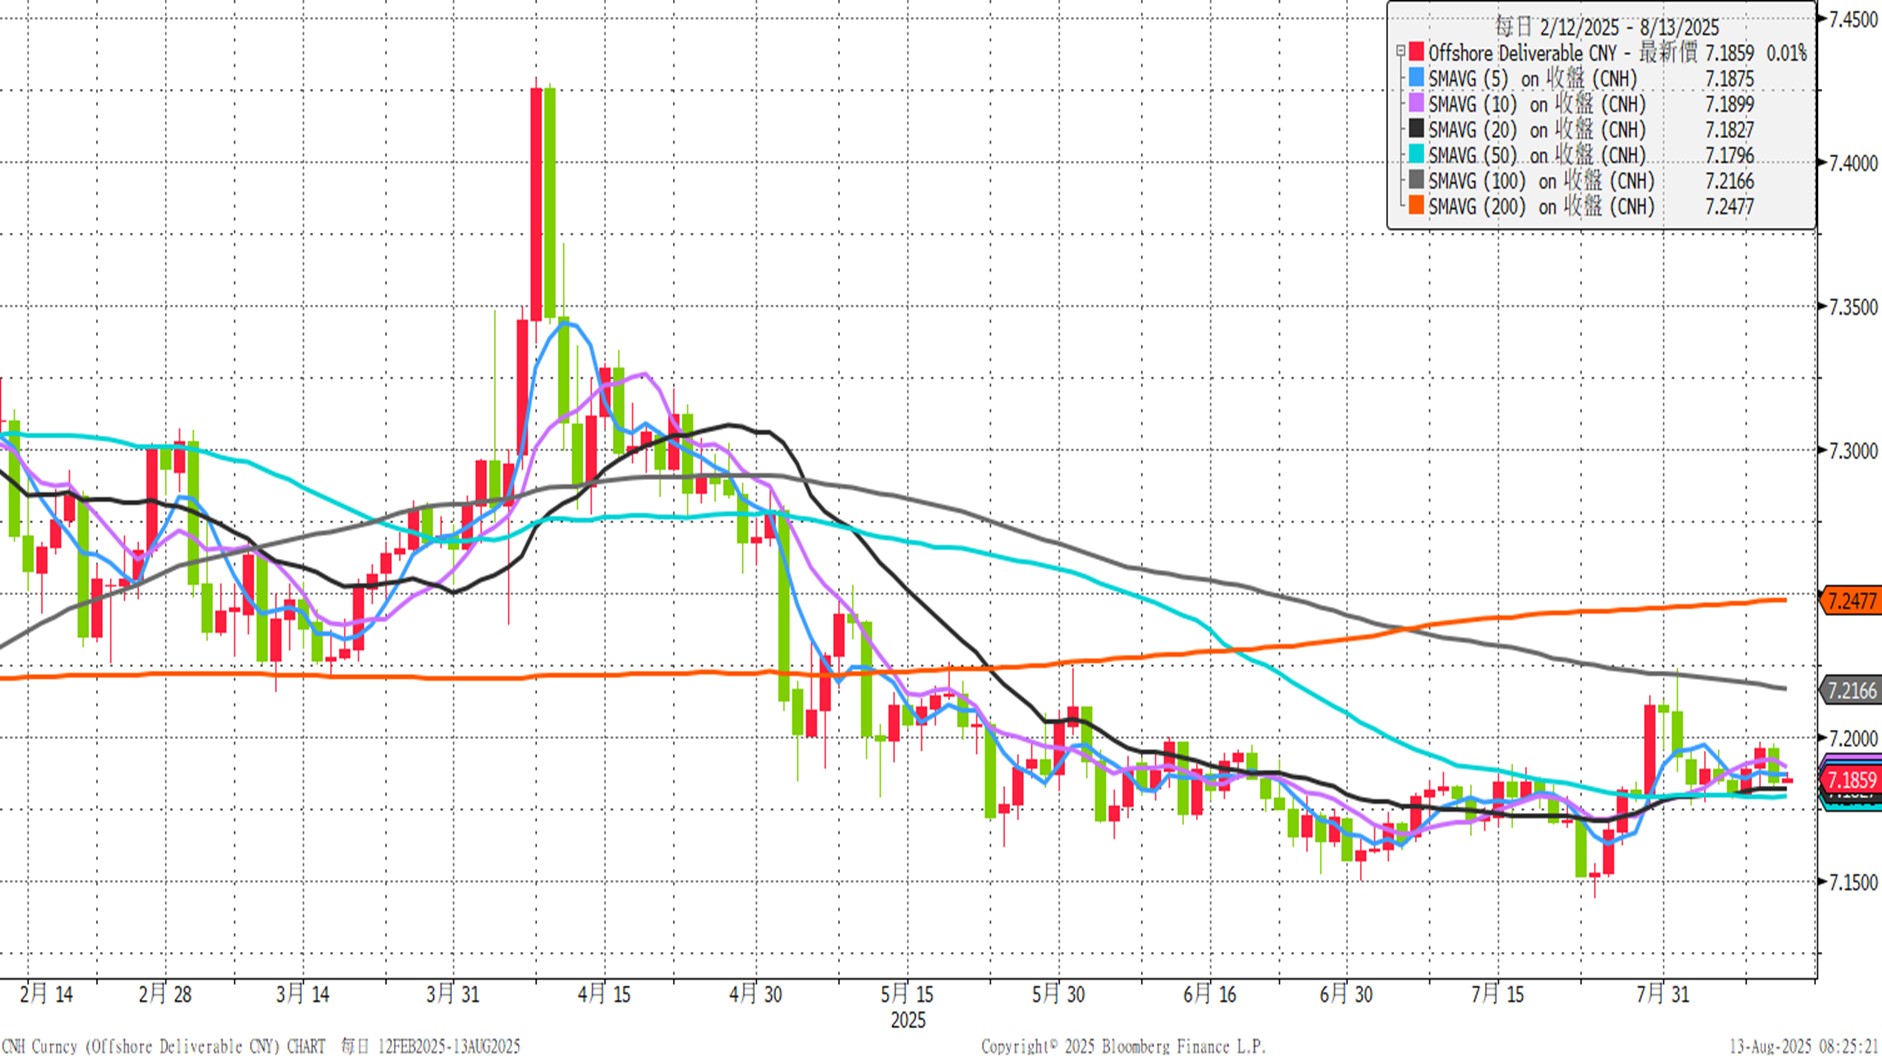Click SMAVG (50) value 7.1796
Image resolution: width=1882 pixels, height=1058 pixels.
[x=1730, y=156]
